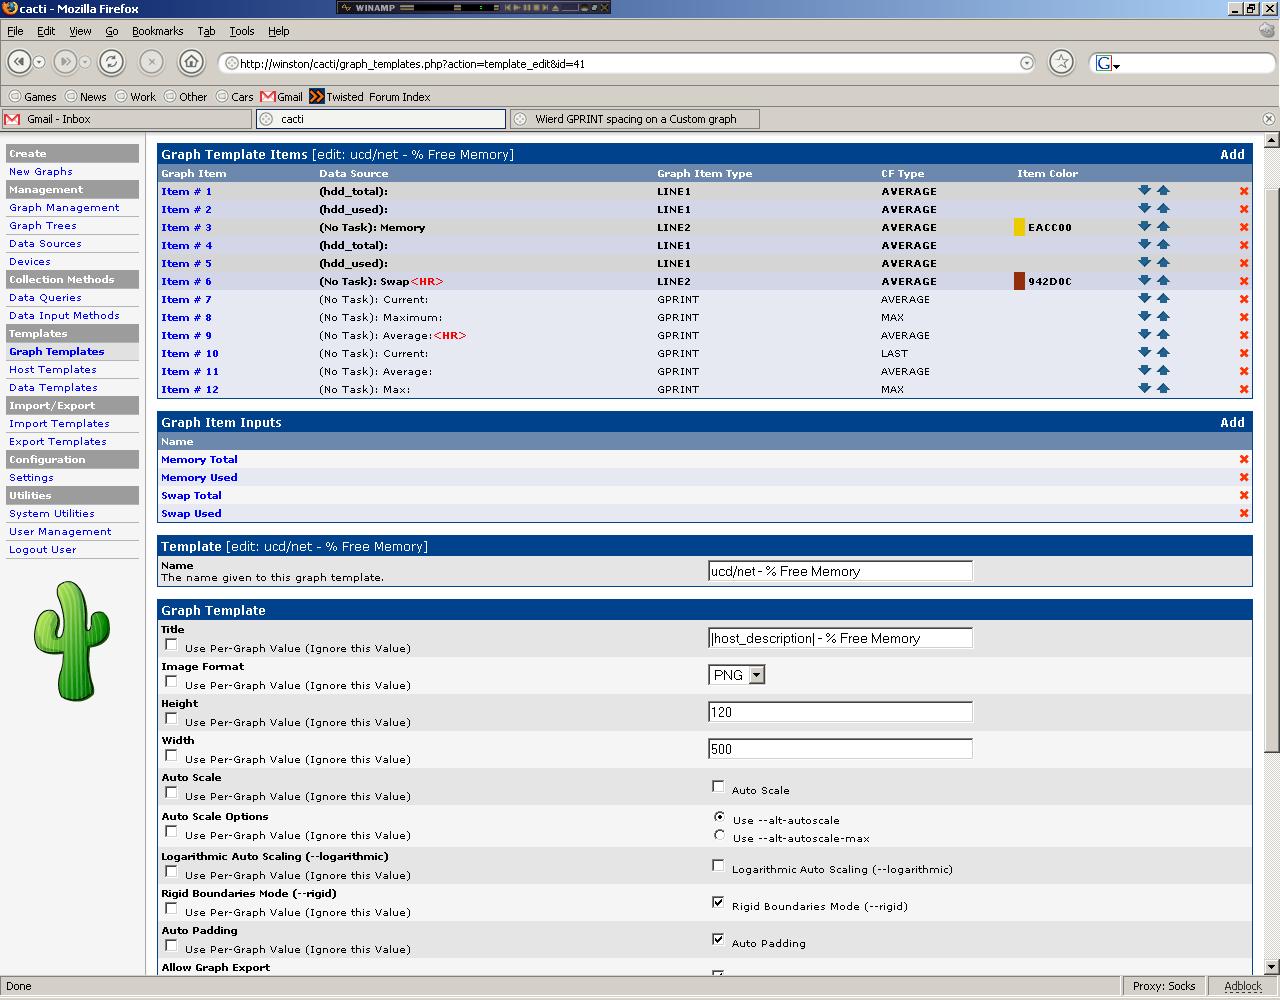
Task: Remove the Memory Total input via red X
Action: pyautogui.click(x=1244, y=459)
